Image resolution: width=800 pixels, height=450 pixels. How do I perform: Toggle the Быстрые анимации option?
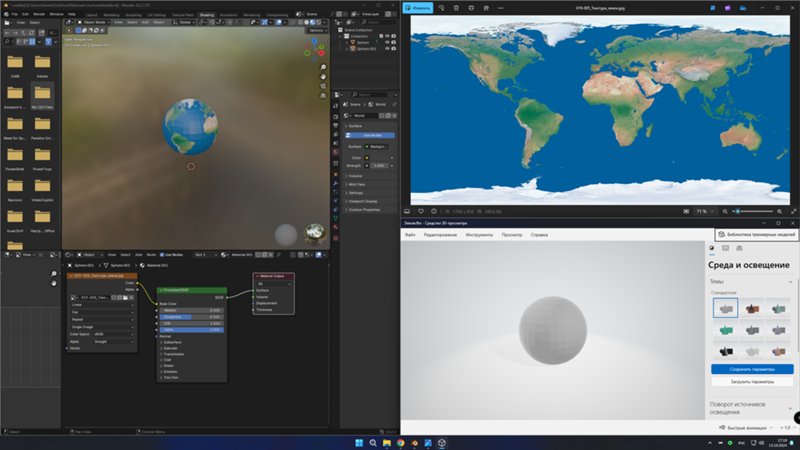[x=748, y=427]
